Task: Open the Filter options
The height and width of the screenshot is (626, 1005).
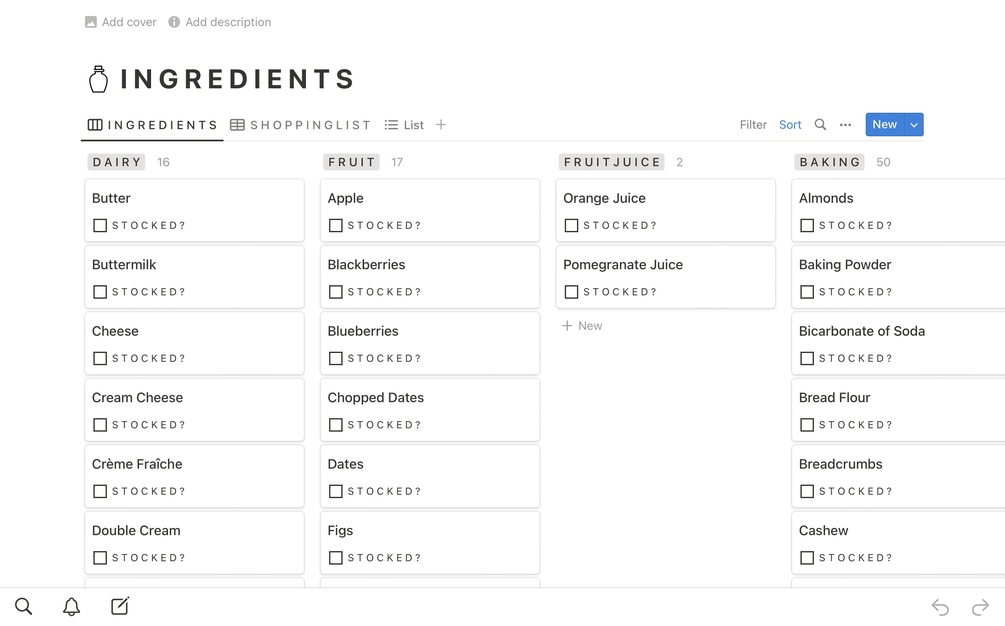Action: [x=753, y=125]
